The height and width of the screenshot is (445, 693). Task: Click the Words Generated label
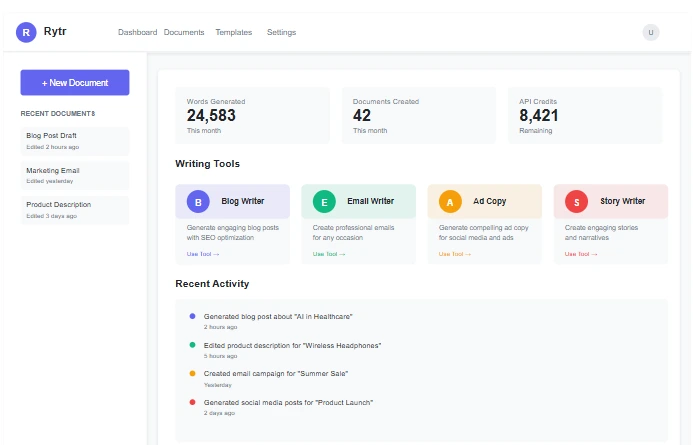coord(216,102)
